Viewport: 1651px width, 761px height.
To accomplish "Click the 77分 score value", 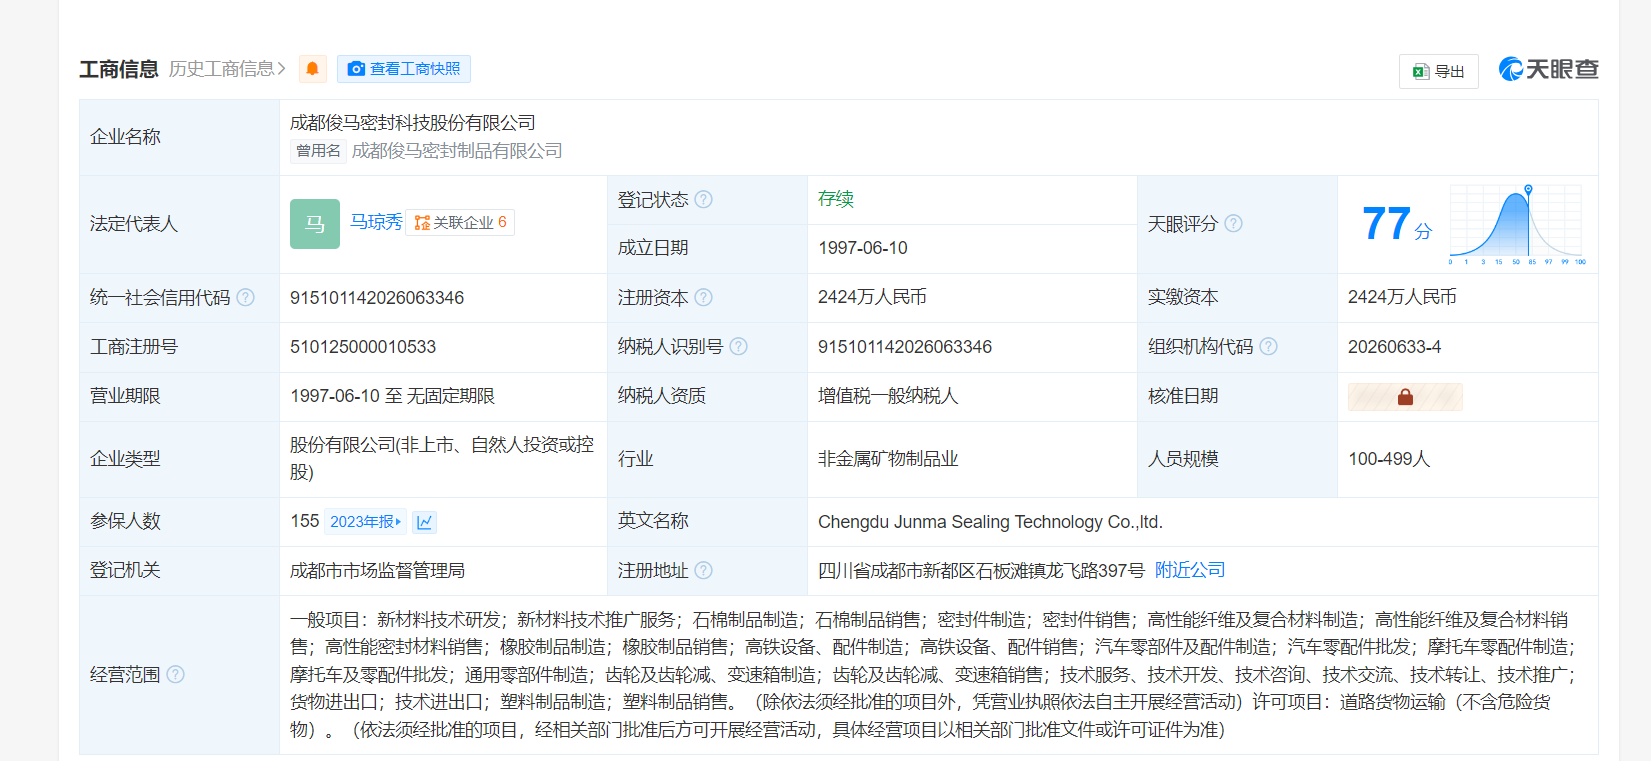I will pyautogui.click(x=1397, y=224).
